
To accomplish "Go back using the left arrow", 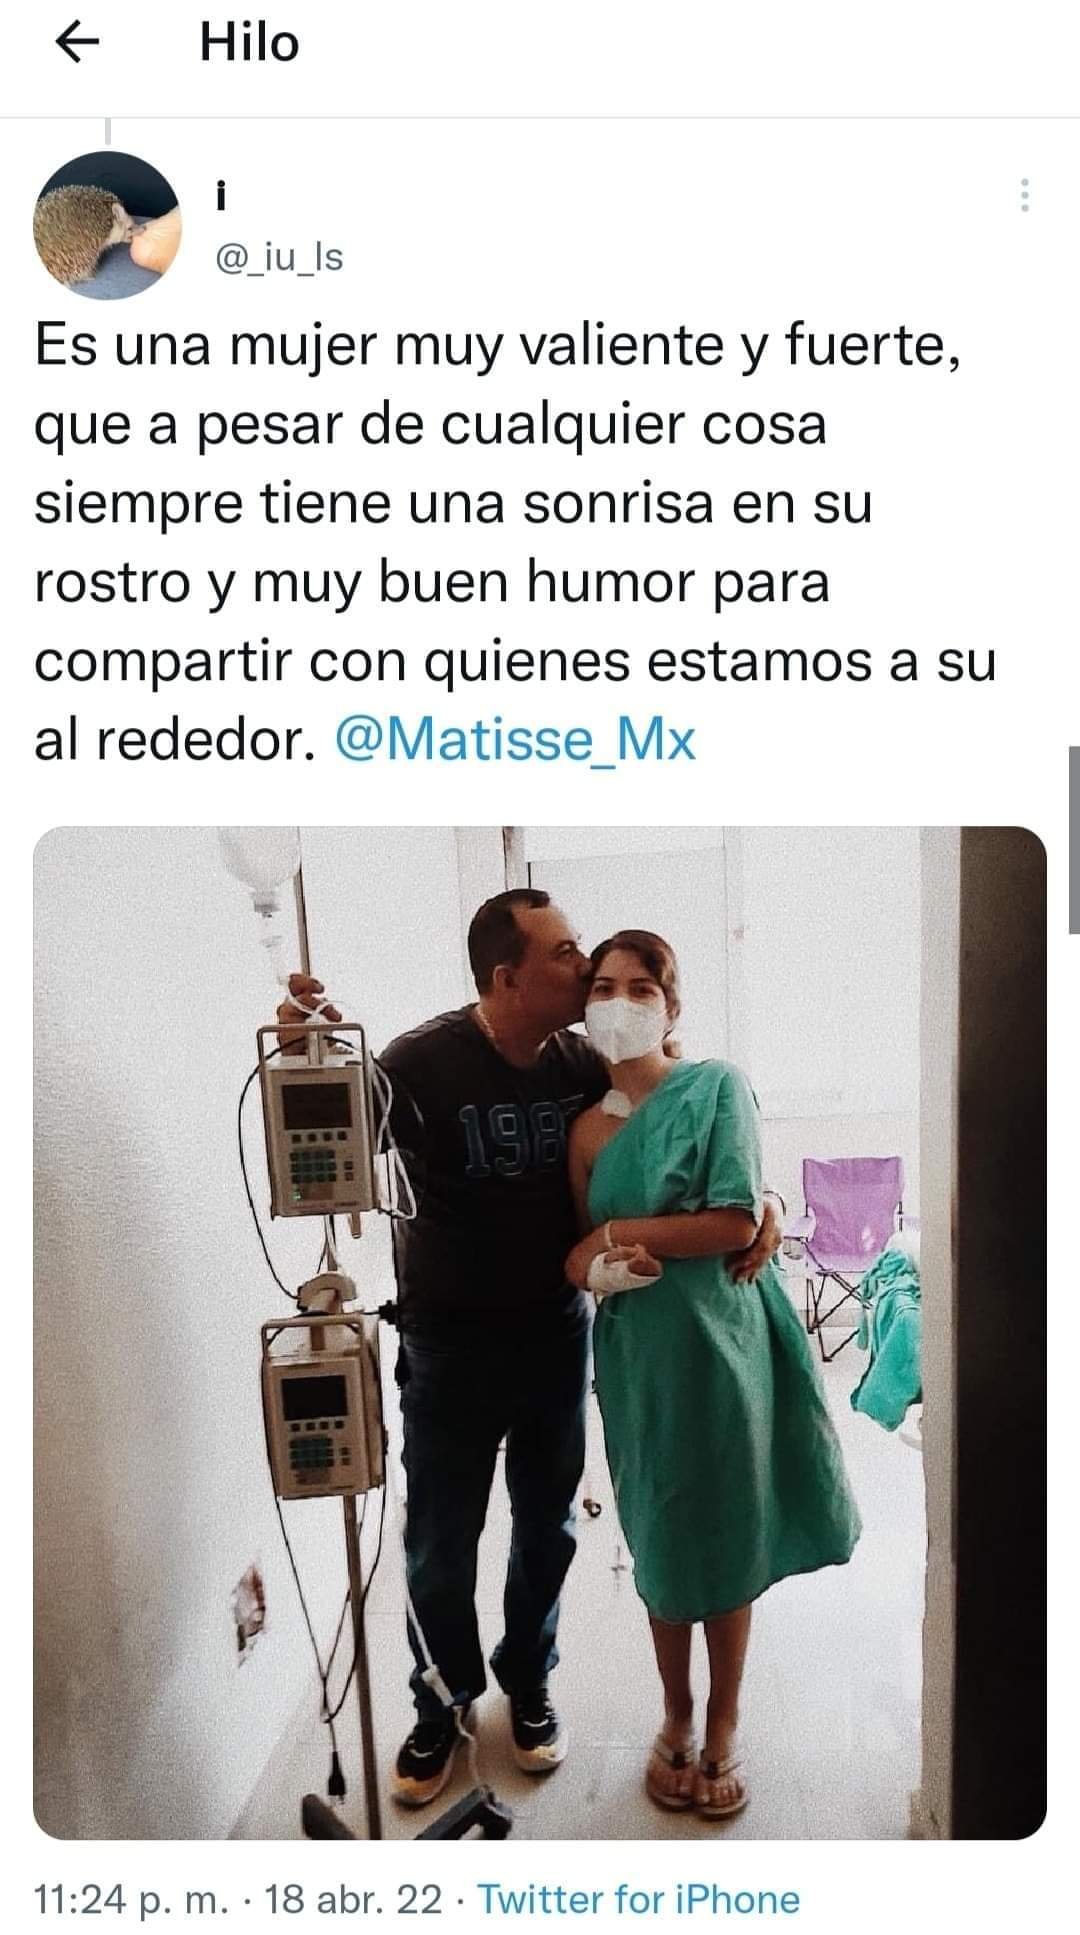I will tap(77, 43).
